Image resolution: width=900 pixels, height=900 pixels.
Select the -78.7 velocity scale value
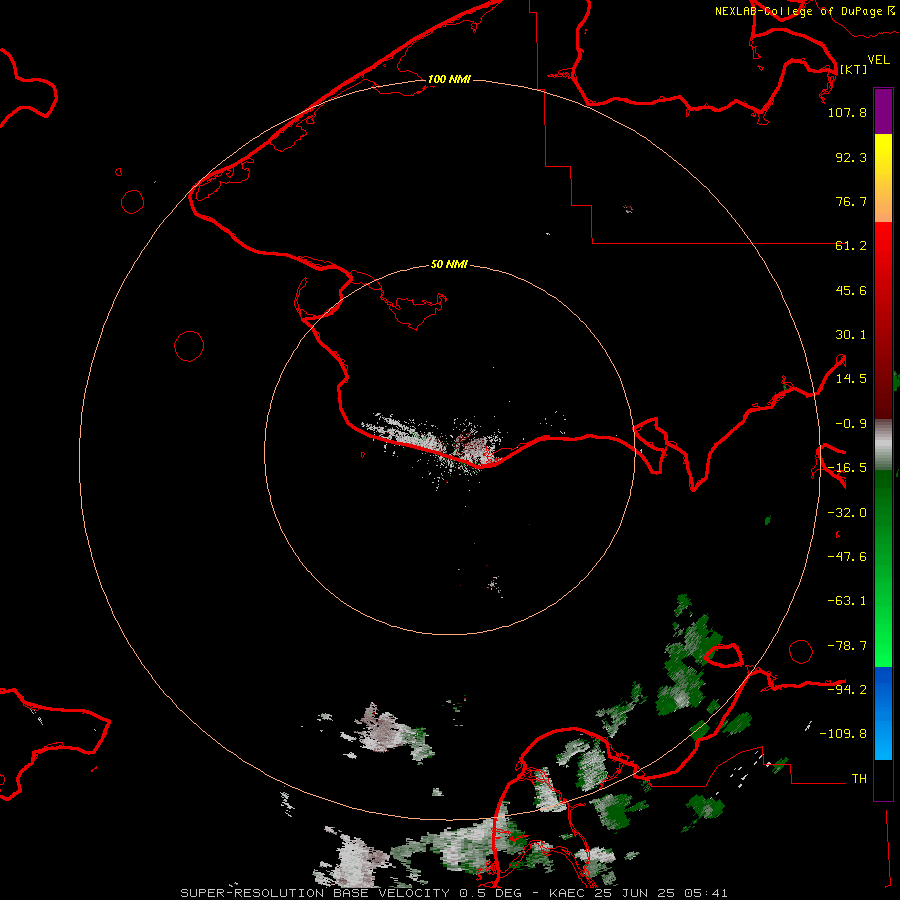pyautogui.click(x=847, y=646)
